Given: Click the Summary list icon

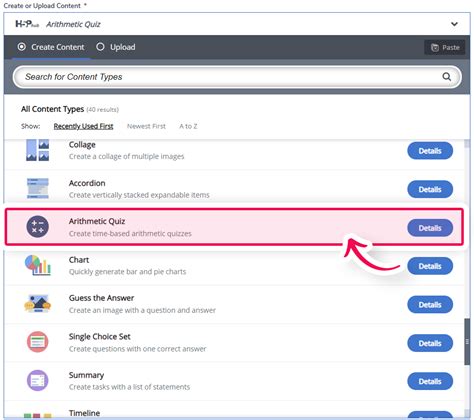Looking at the screenshot, I should click(x=38, y=380).
